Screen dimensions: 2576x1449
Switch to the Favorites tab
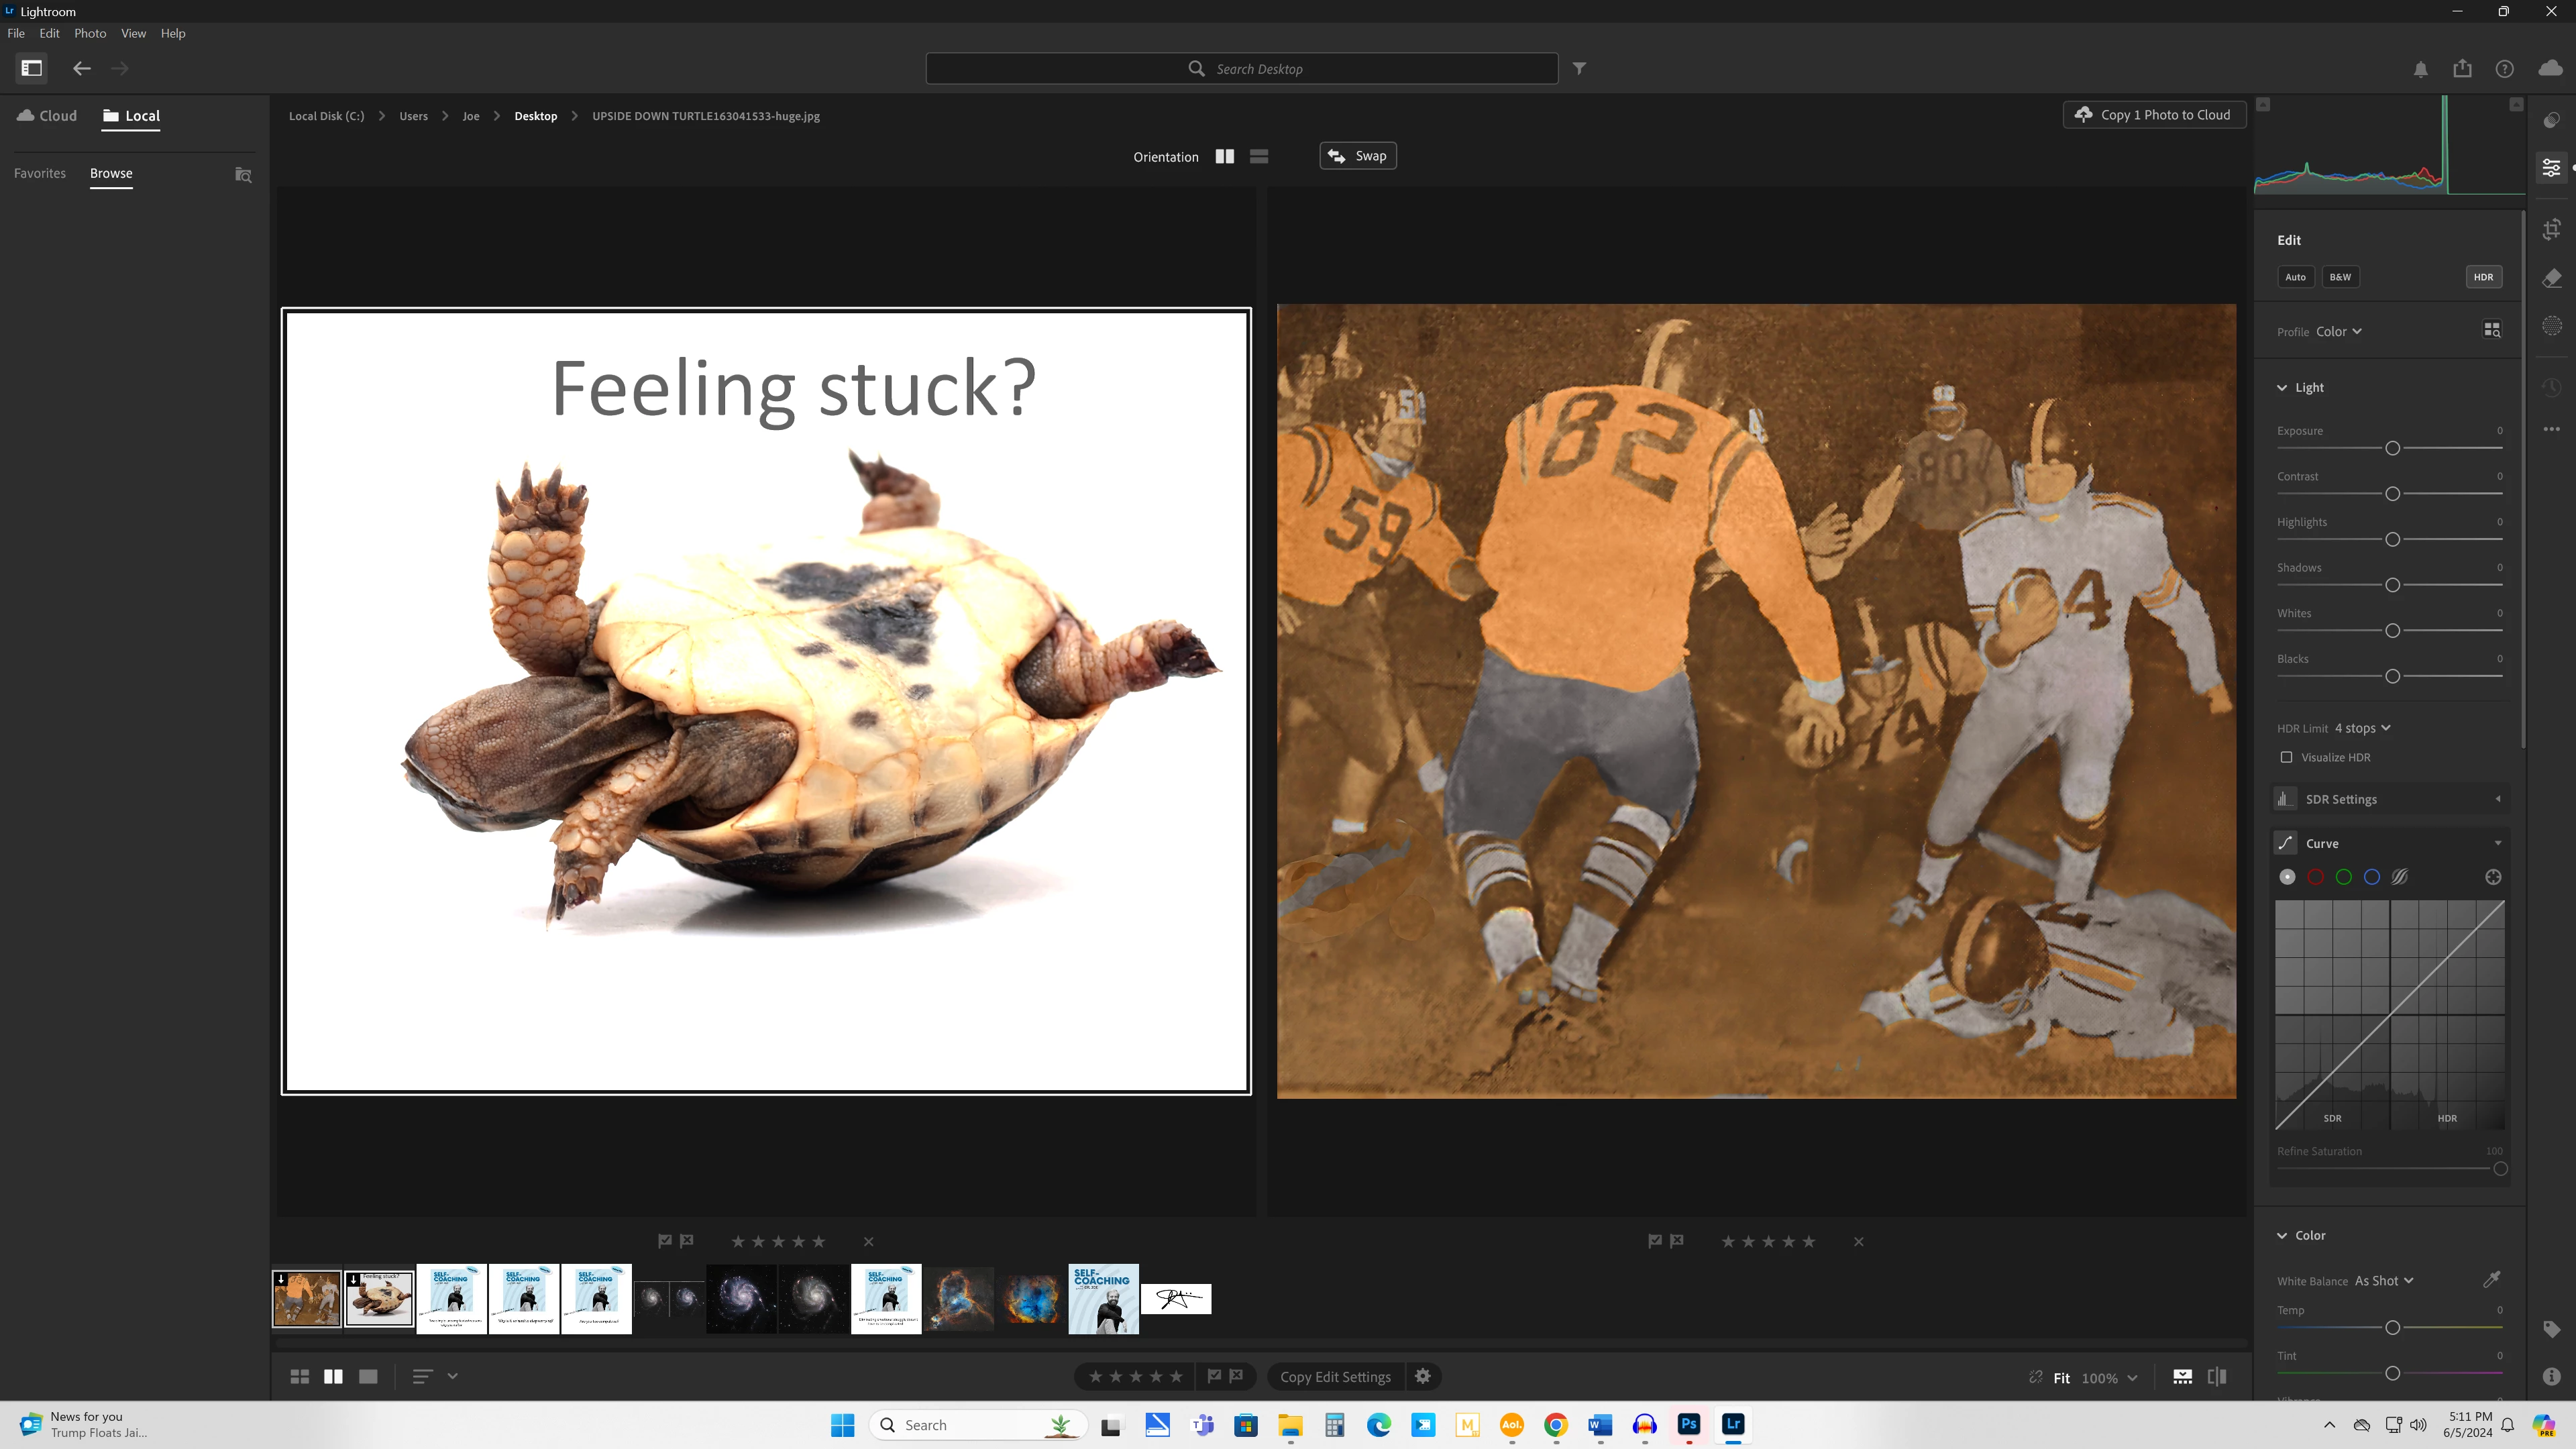tap(40, 173)
